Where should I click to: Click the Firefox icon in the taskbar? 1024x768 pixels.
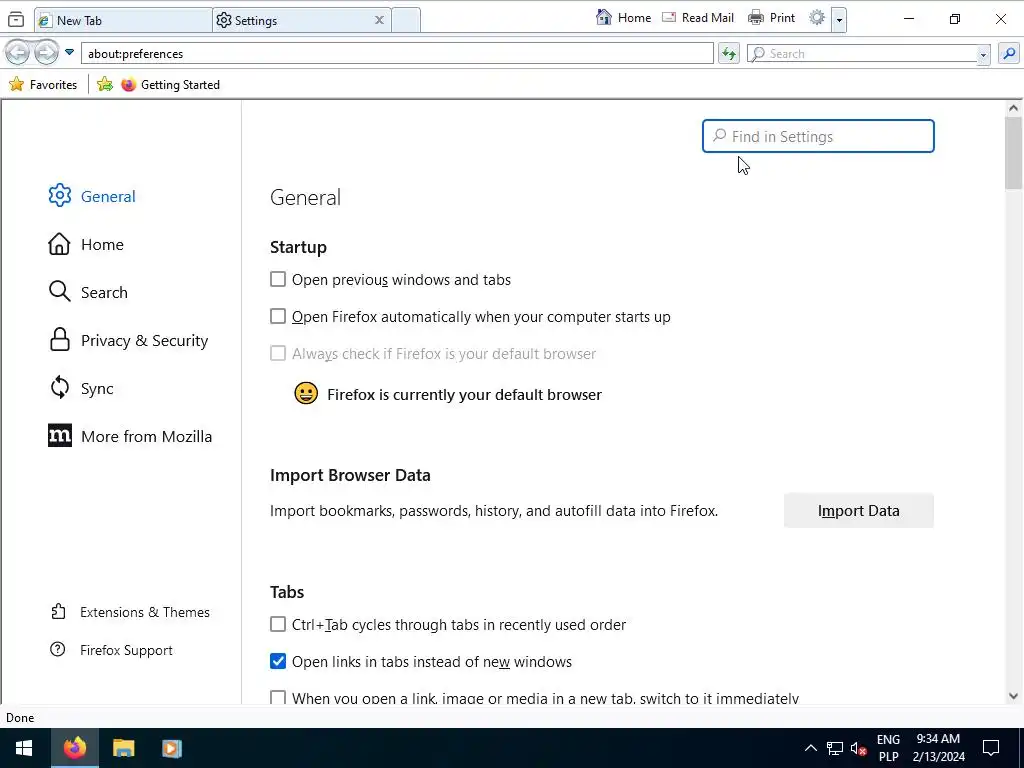(74, 748)
